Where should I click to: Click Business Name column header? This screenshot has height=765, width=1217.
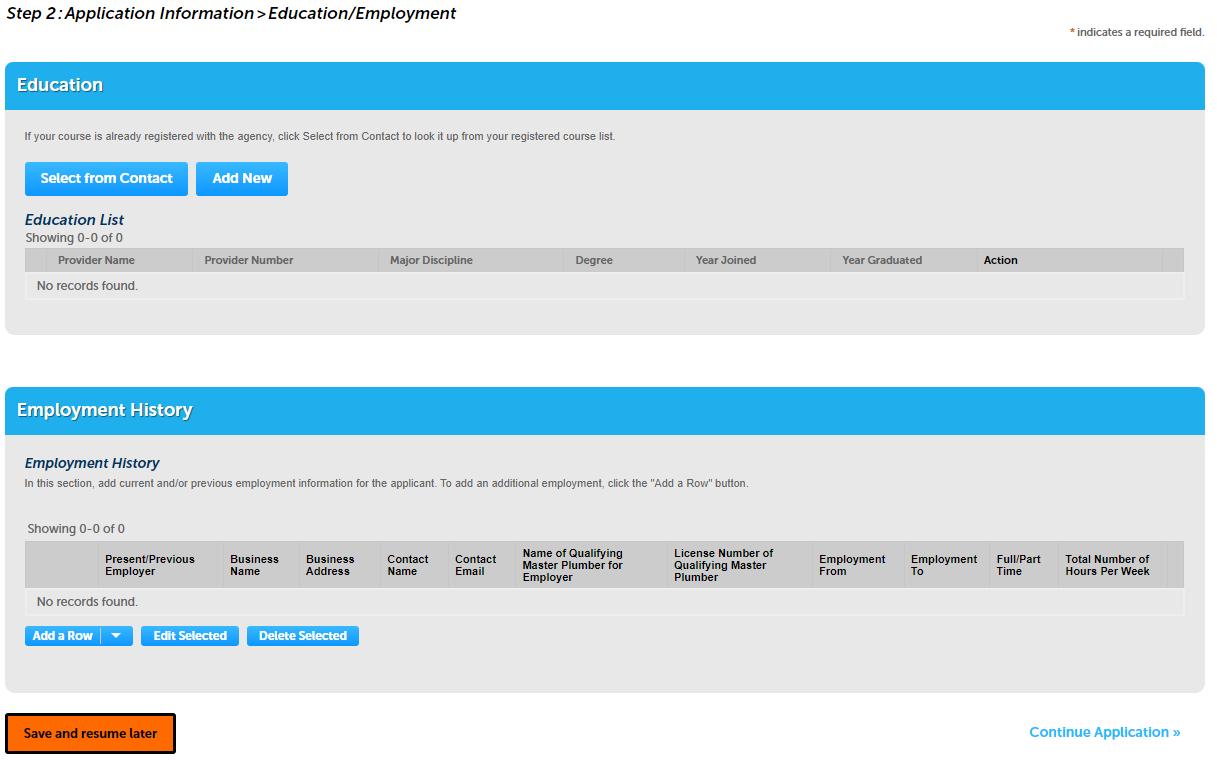click(x=255, y=565)
